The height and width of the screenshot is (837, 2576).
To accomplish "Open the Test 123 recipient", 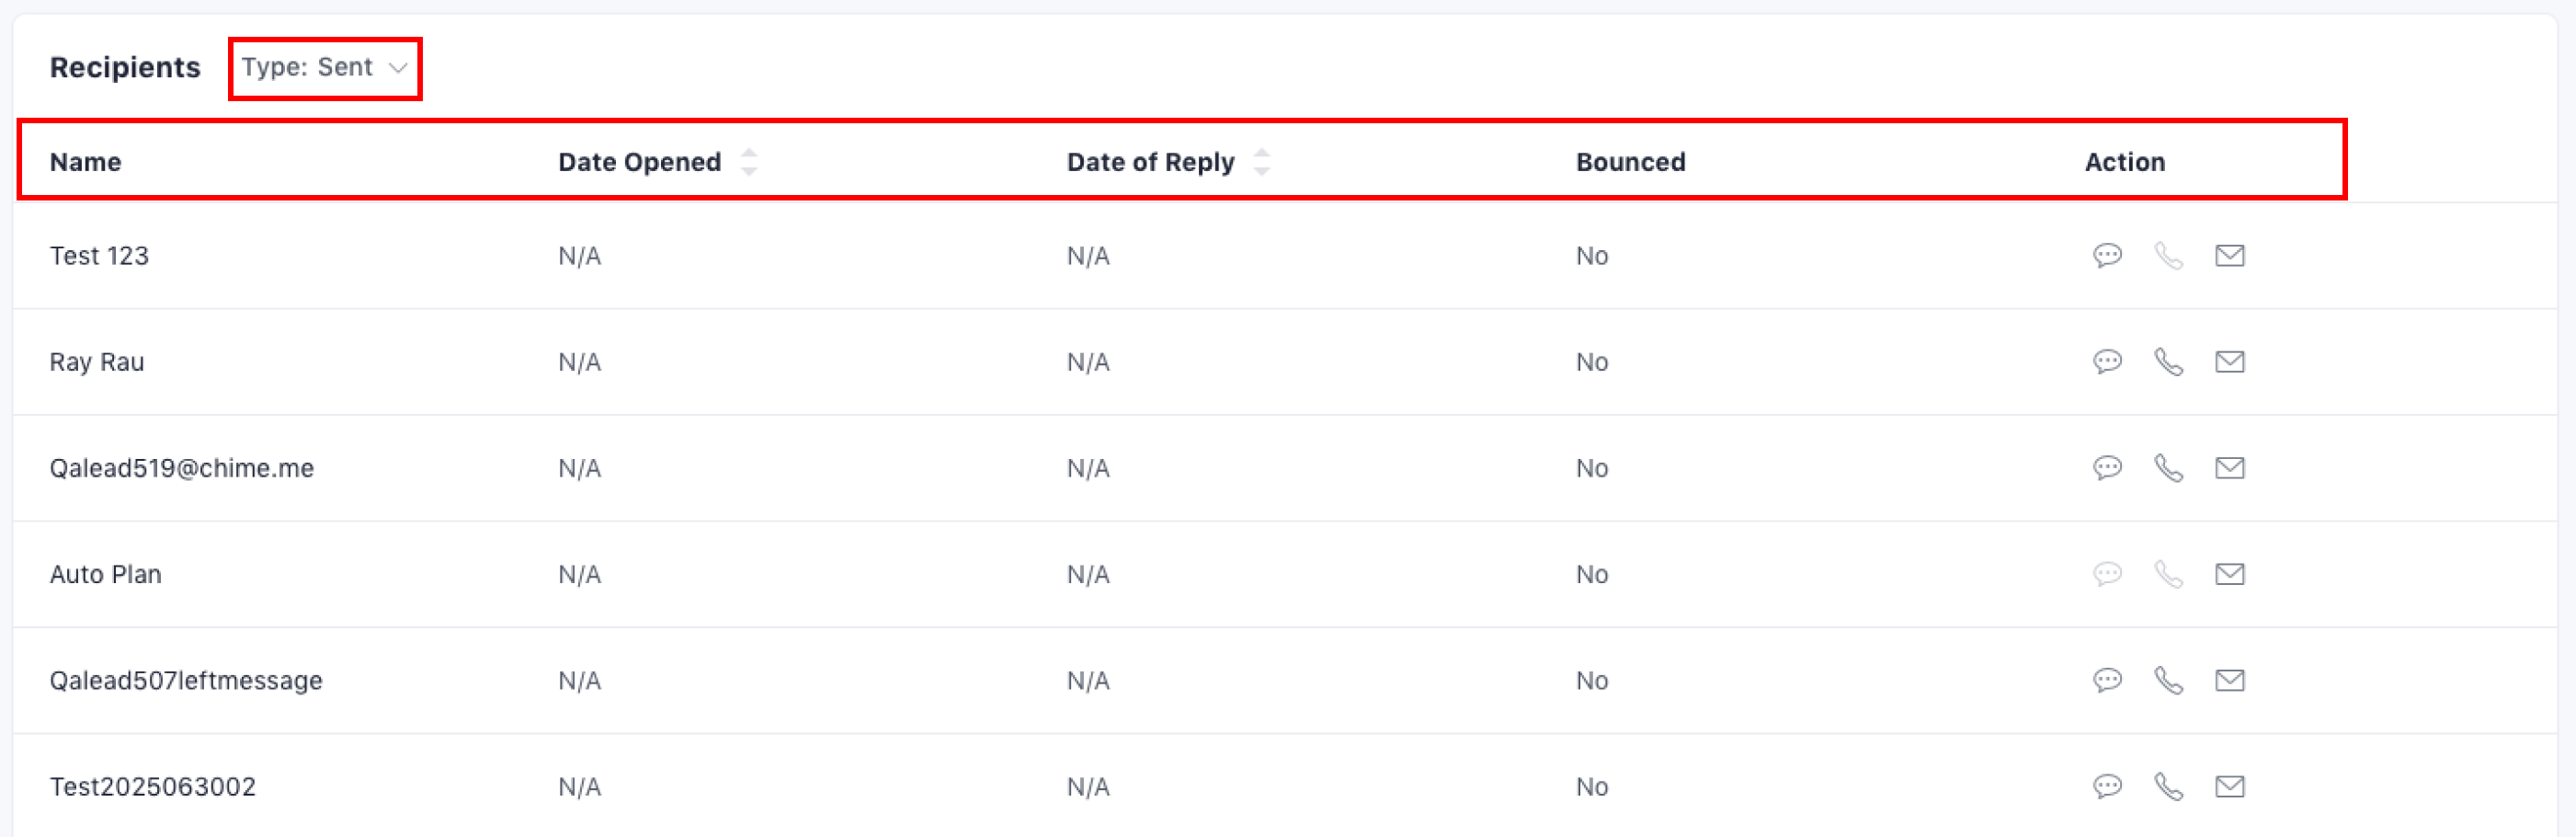I will pos(99,256).
